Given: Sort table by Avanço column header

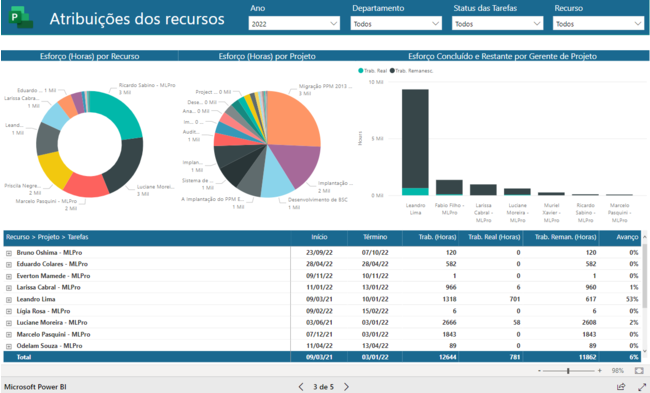Looking at the screenshot, I should (627, 237).
